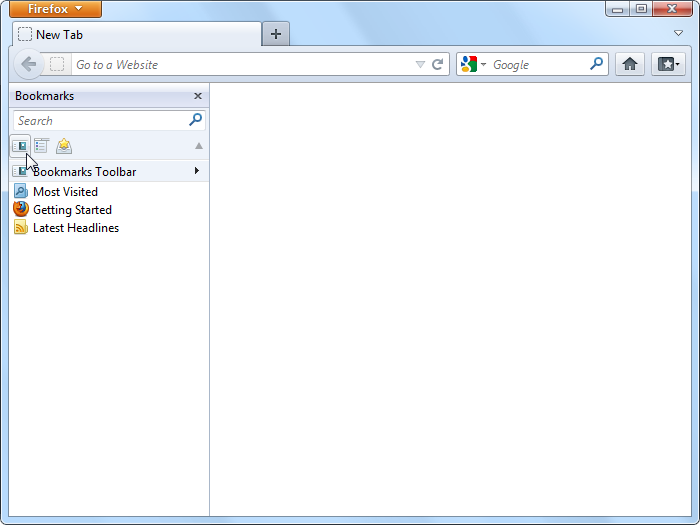This screenshot has height=525, width=700.
Task: Click the magnifier in the Google search box
Action: click(597, 64)
